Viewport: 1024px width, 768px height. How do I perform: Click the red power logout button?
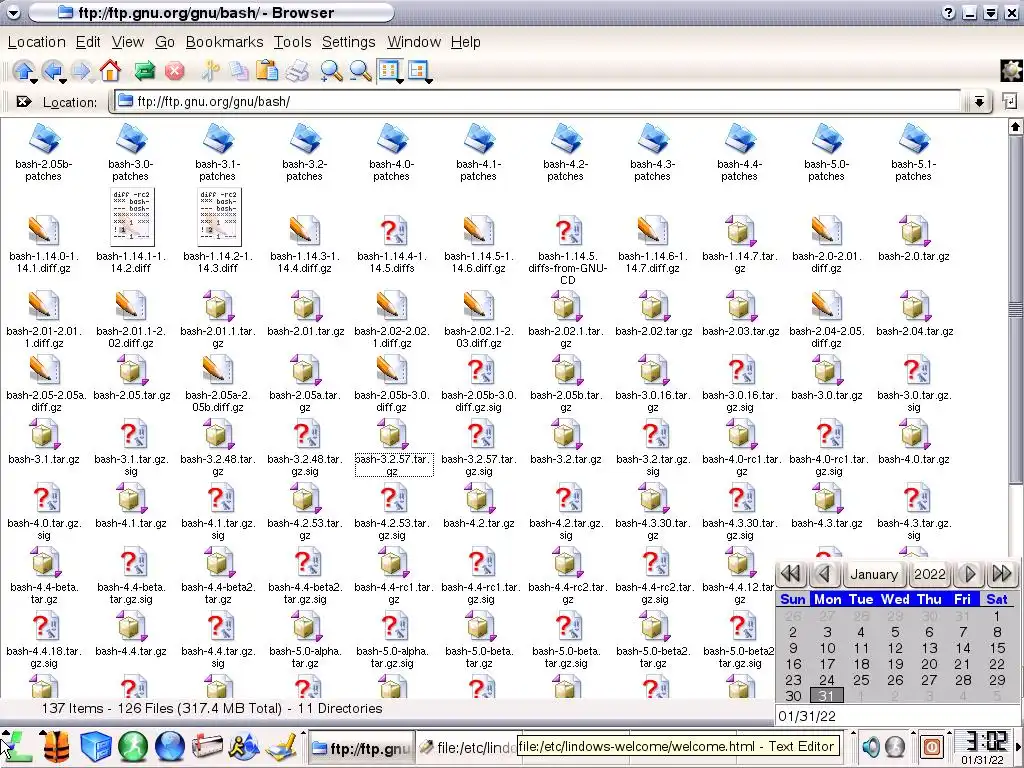pyautogui.click(x=932, y=746)
